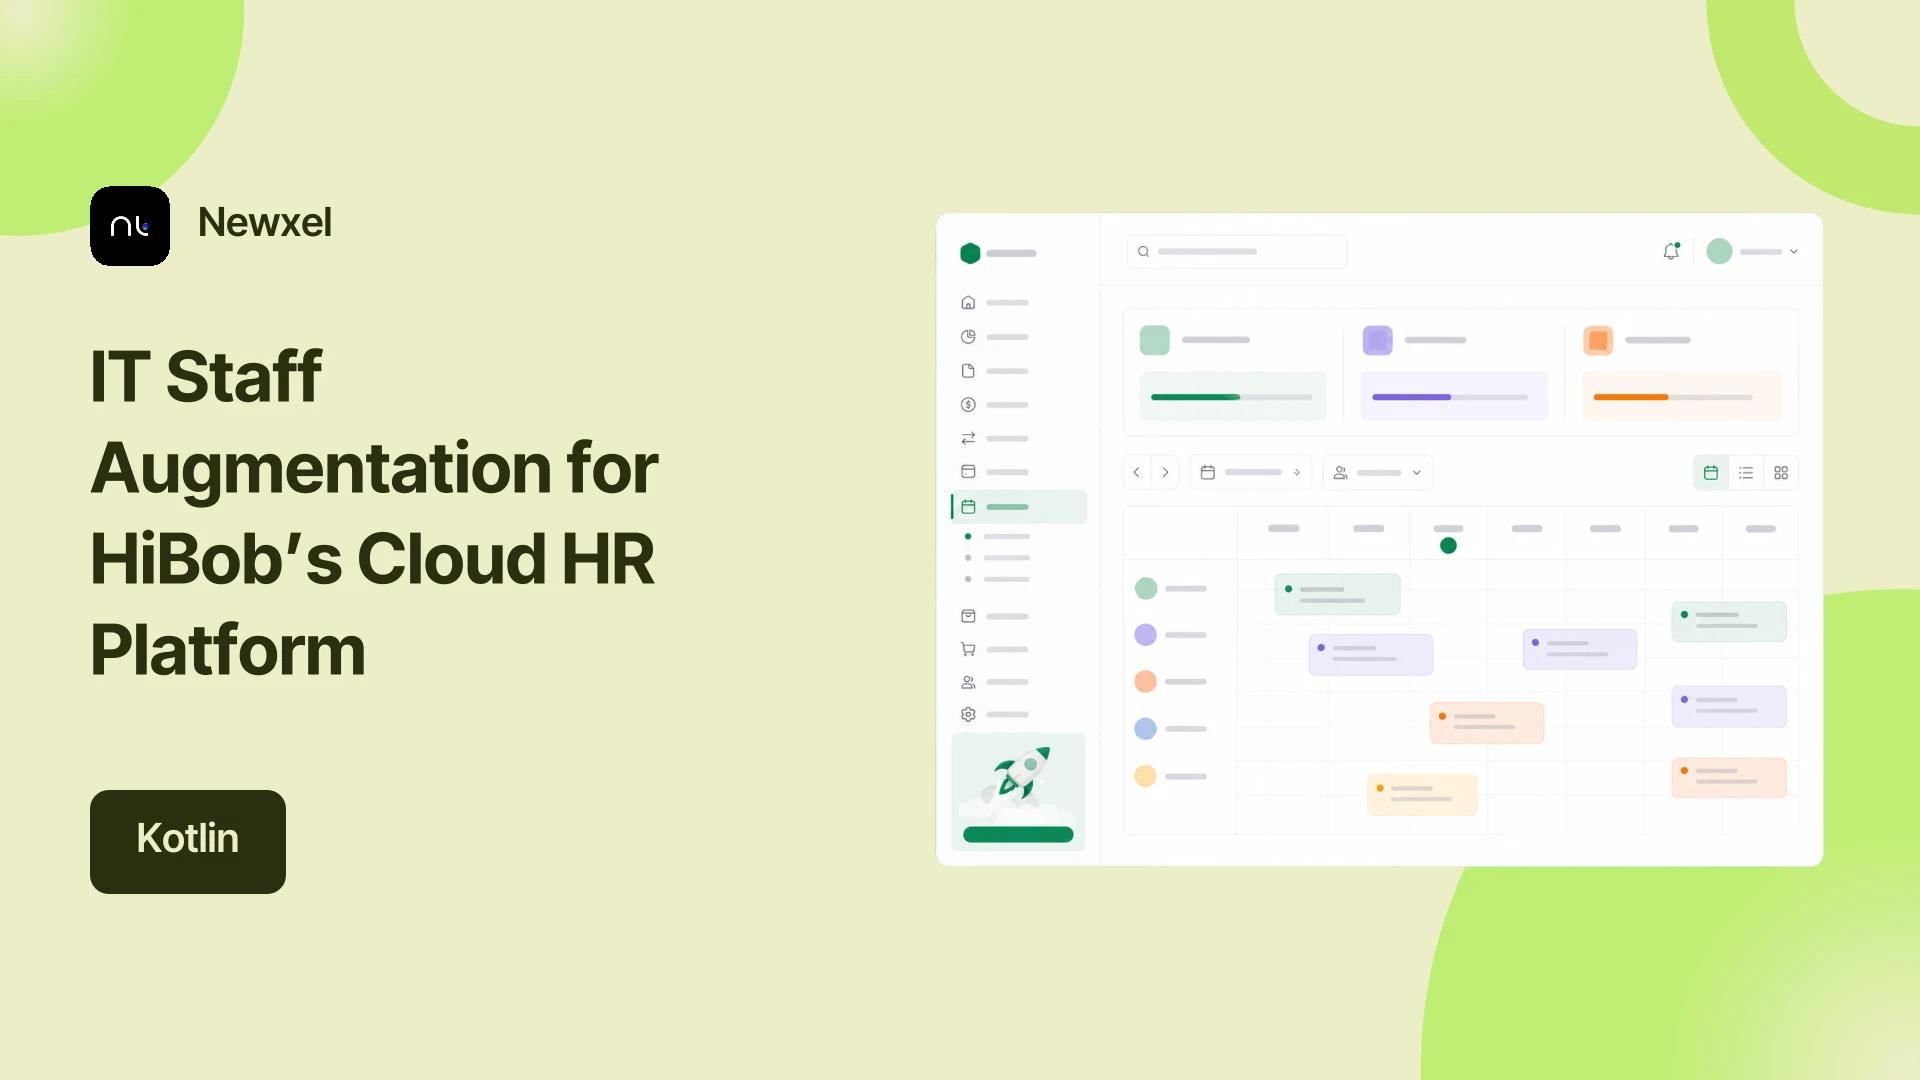This screenshot has height=1080, width=1920.
Task: Open the notification bell
Action: 1671,251
